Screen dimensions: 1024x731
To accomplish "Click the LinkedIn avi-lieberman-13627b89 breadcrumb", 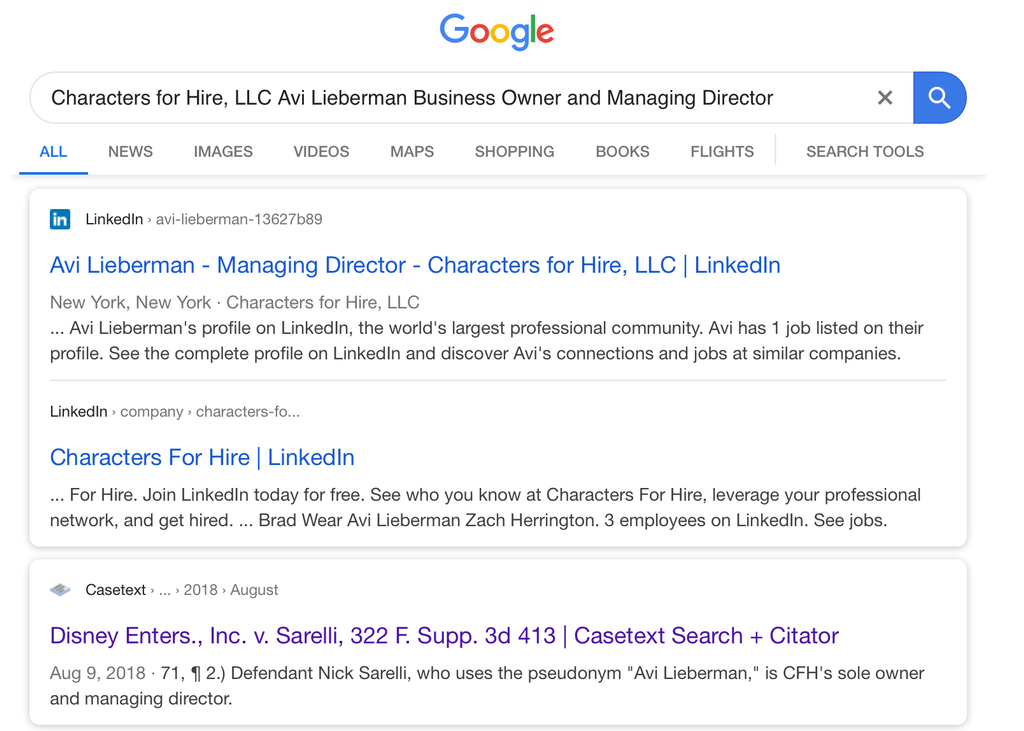I will [x=204, y=219].
